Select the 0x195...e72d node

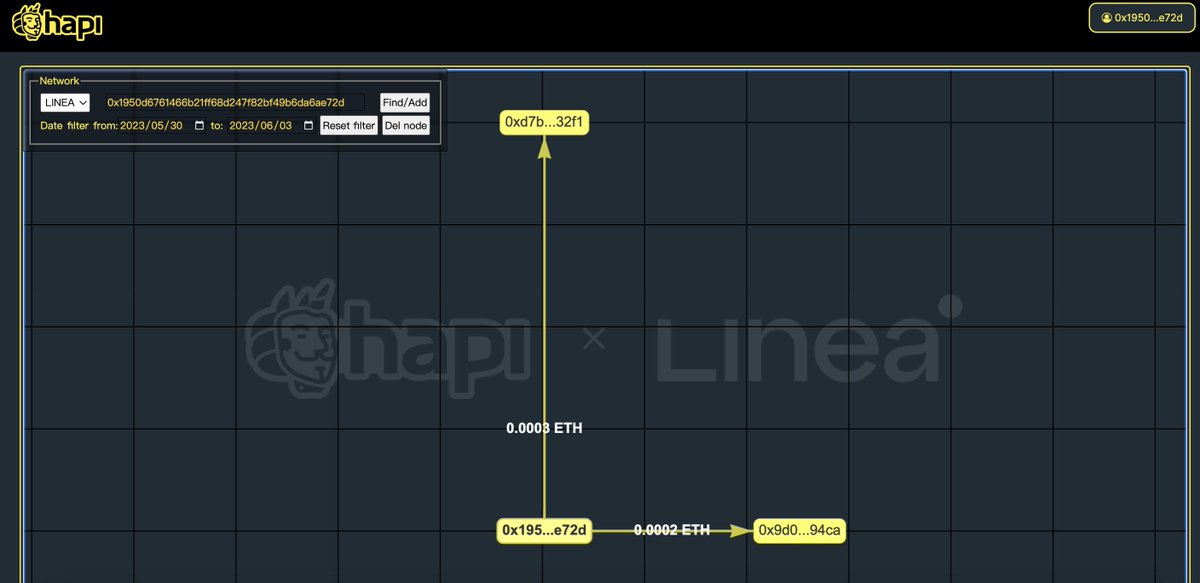(x=544, y=530)
